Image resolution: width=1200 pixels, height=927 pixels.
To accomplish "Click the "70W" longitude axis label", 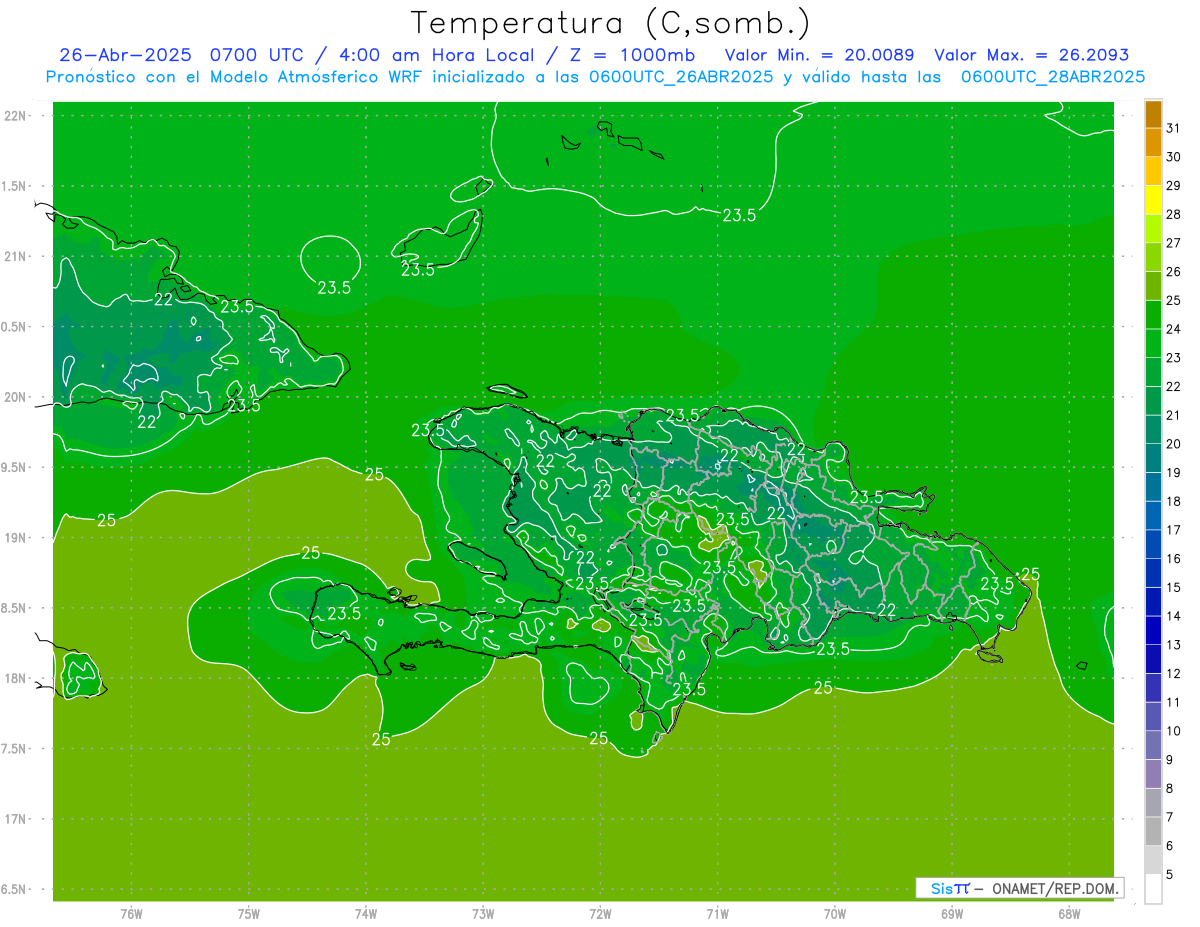I will tap(835, 913).
